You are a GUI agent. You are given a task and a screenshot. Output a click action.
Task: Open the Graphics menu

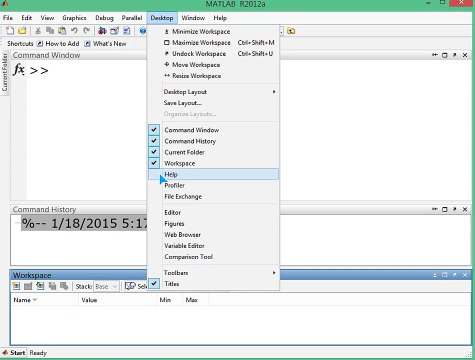pyautogui.click(x=74, y=18)
